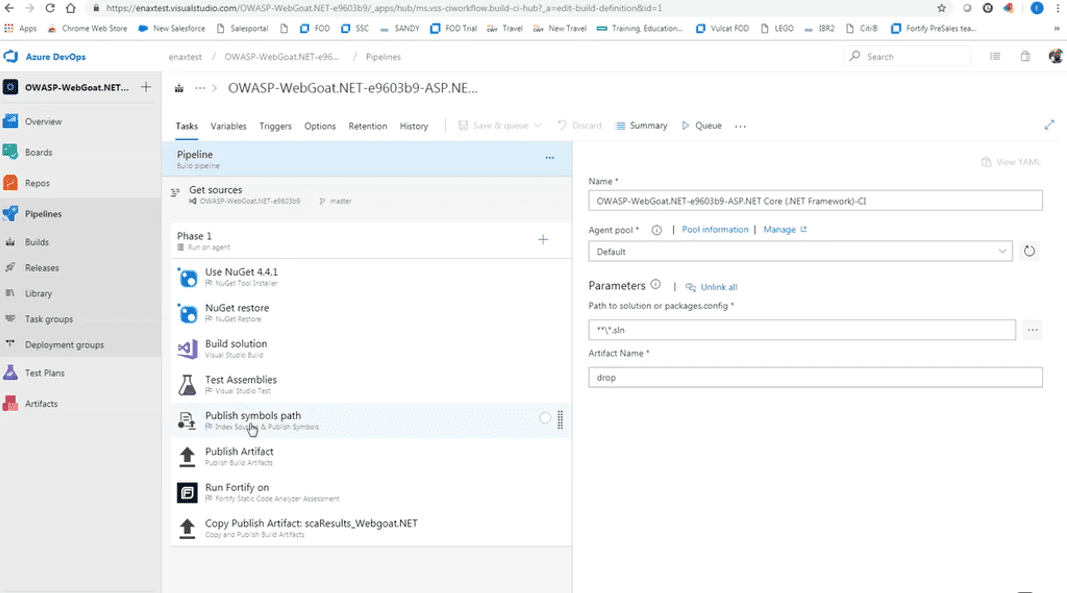
Task: Click View YAML
Action: (1011, 162)
